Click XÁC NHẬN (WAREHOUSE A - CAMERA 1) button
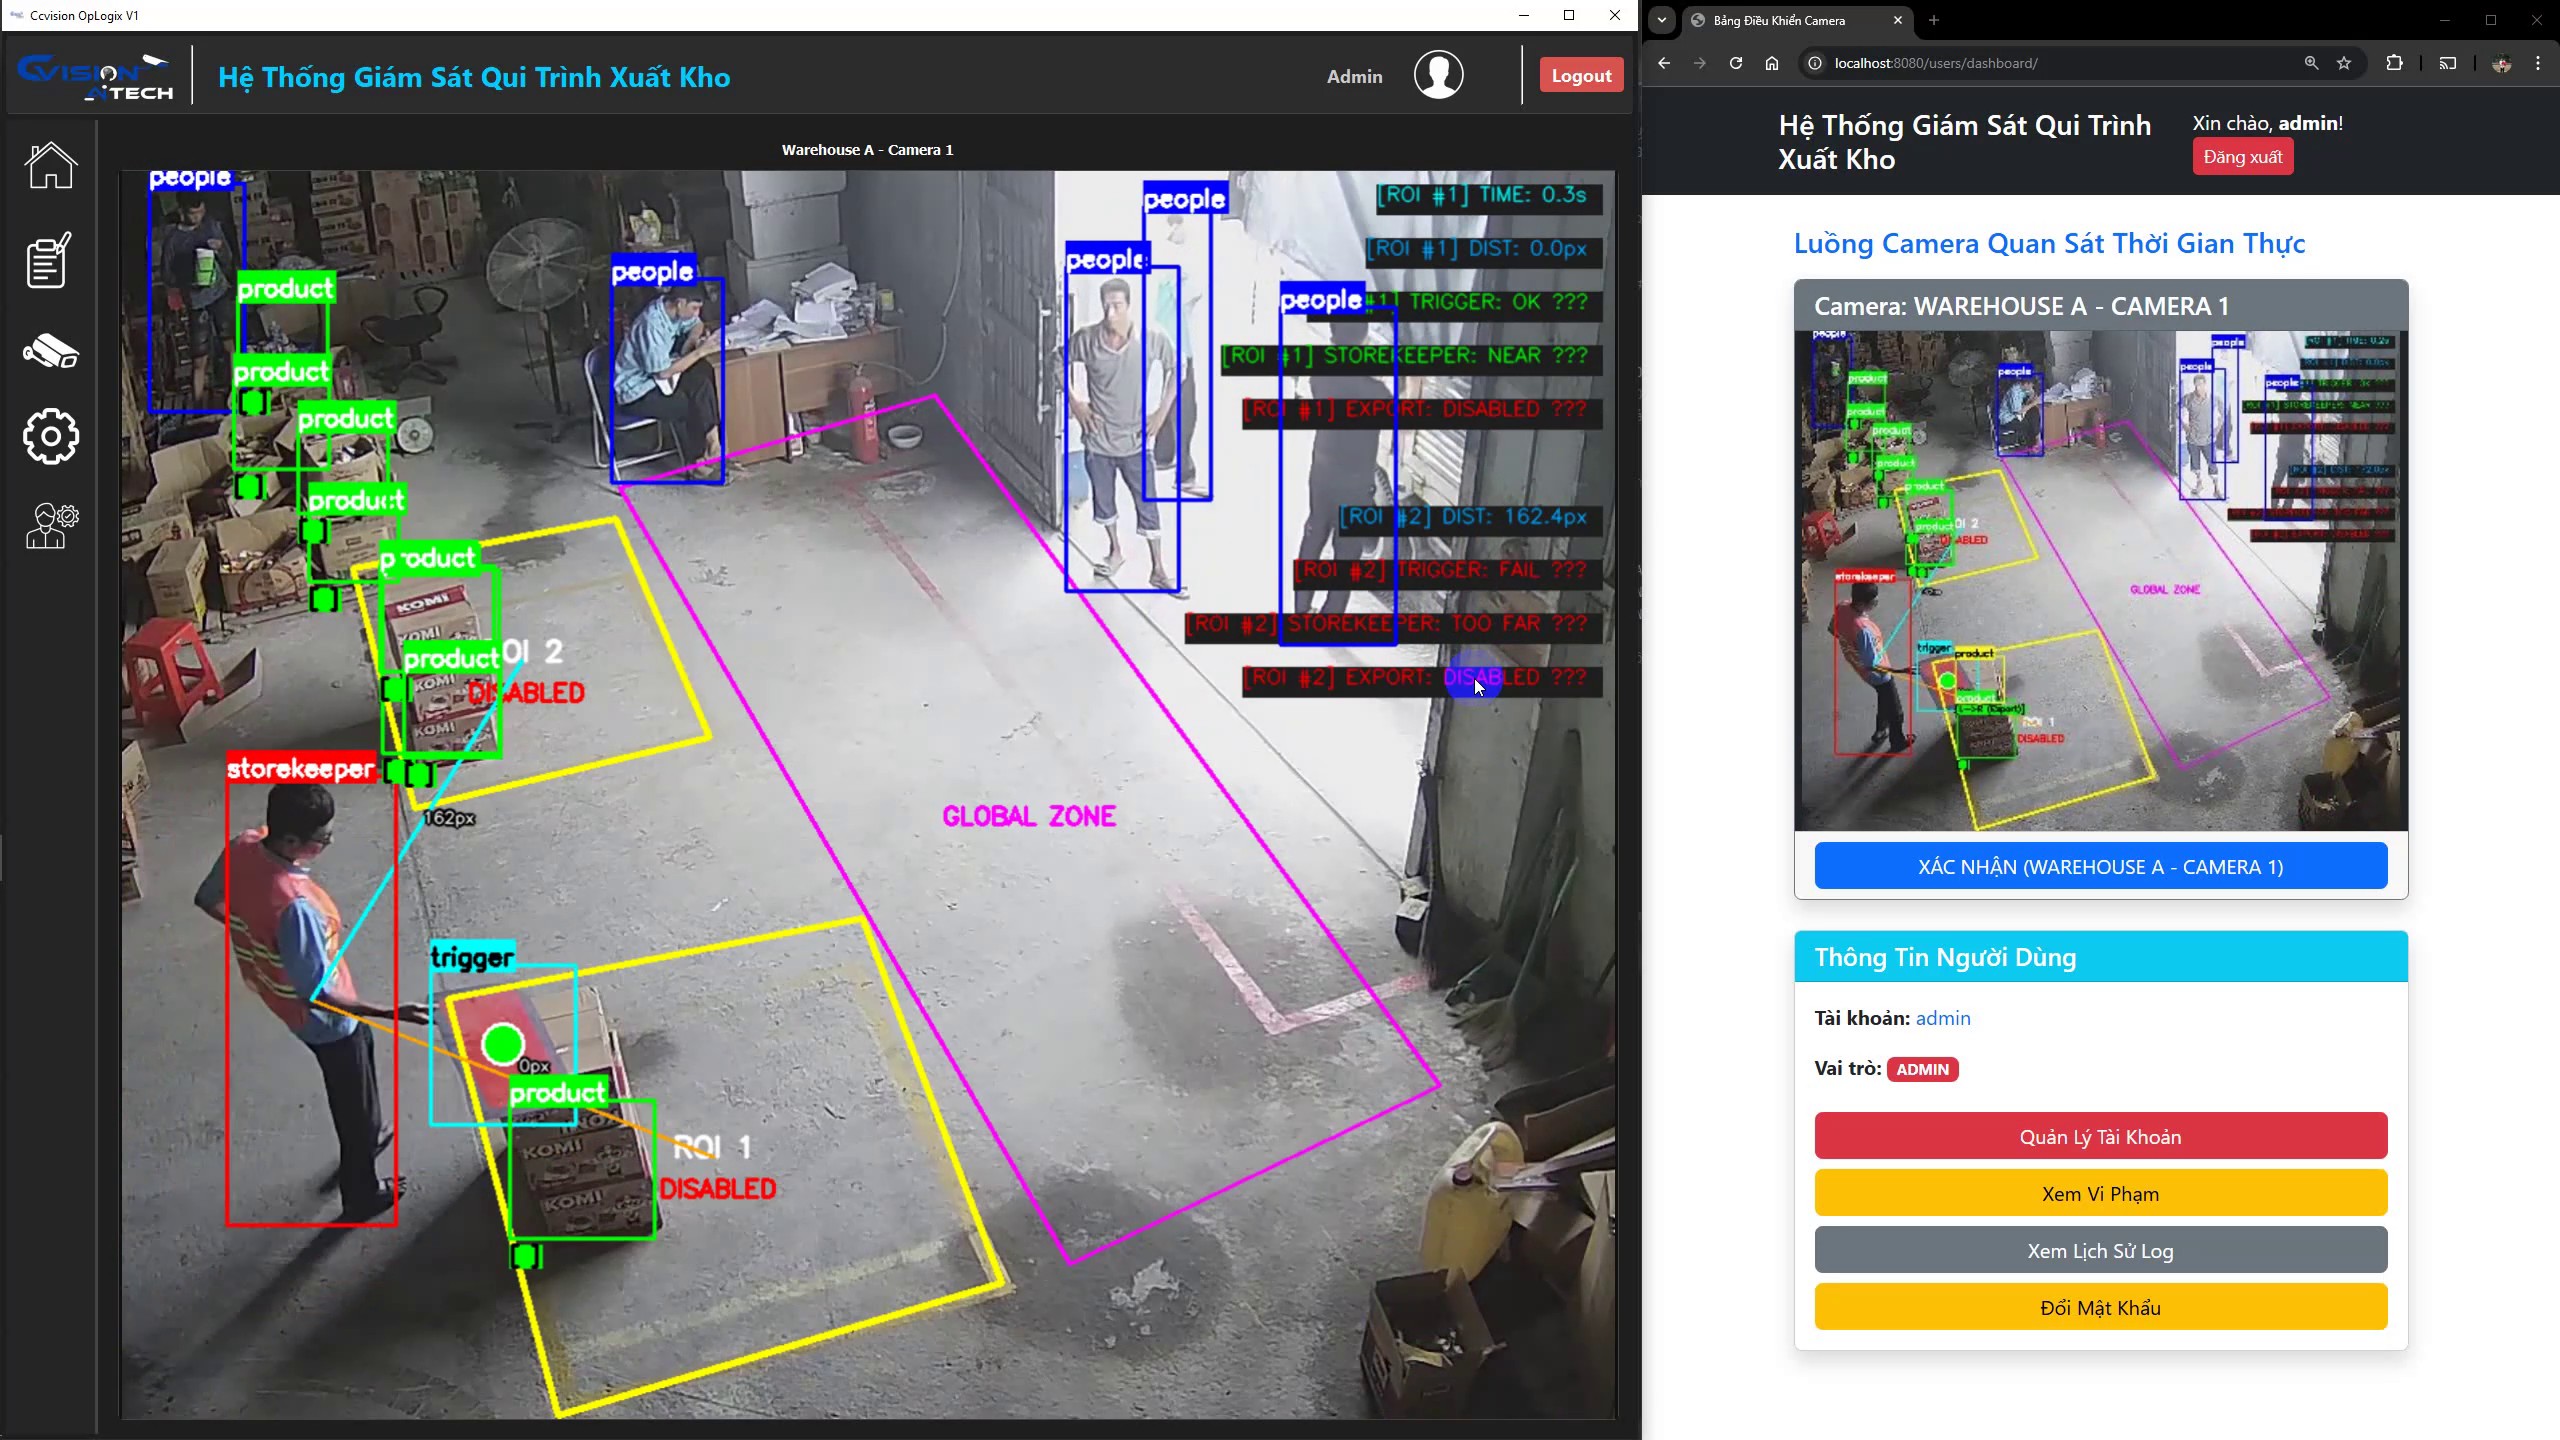Screen dimensions: 2560x1440 coord(2100,866)
